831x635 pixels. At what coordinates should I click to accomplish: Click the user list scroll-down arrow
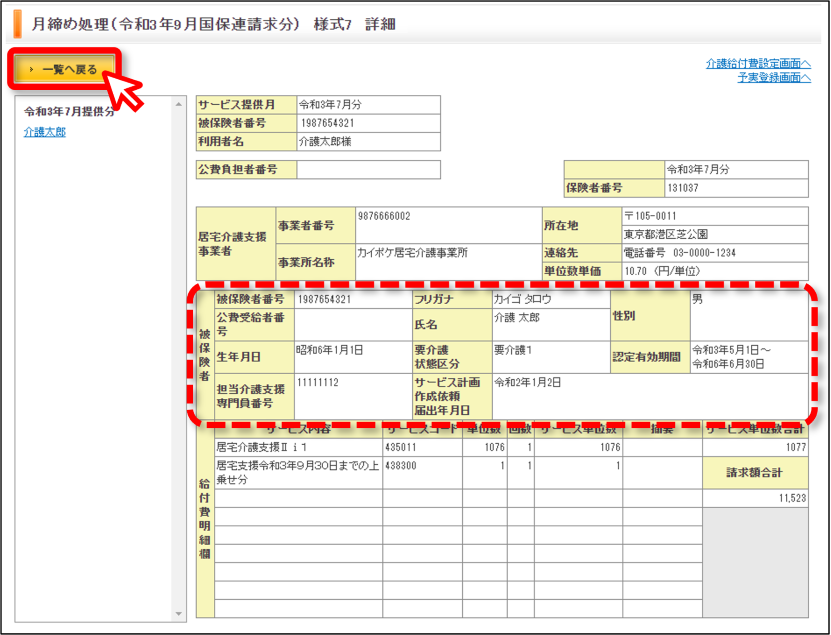click(x=179, y=614)
